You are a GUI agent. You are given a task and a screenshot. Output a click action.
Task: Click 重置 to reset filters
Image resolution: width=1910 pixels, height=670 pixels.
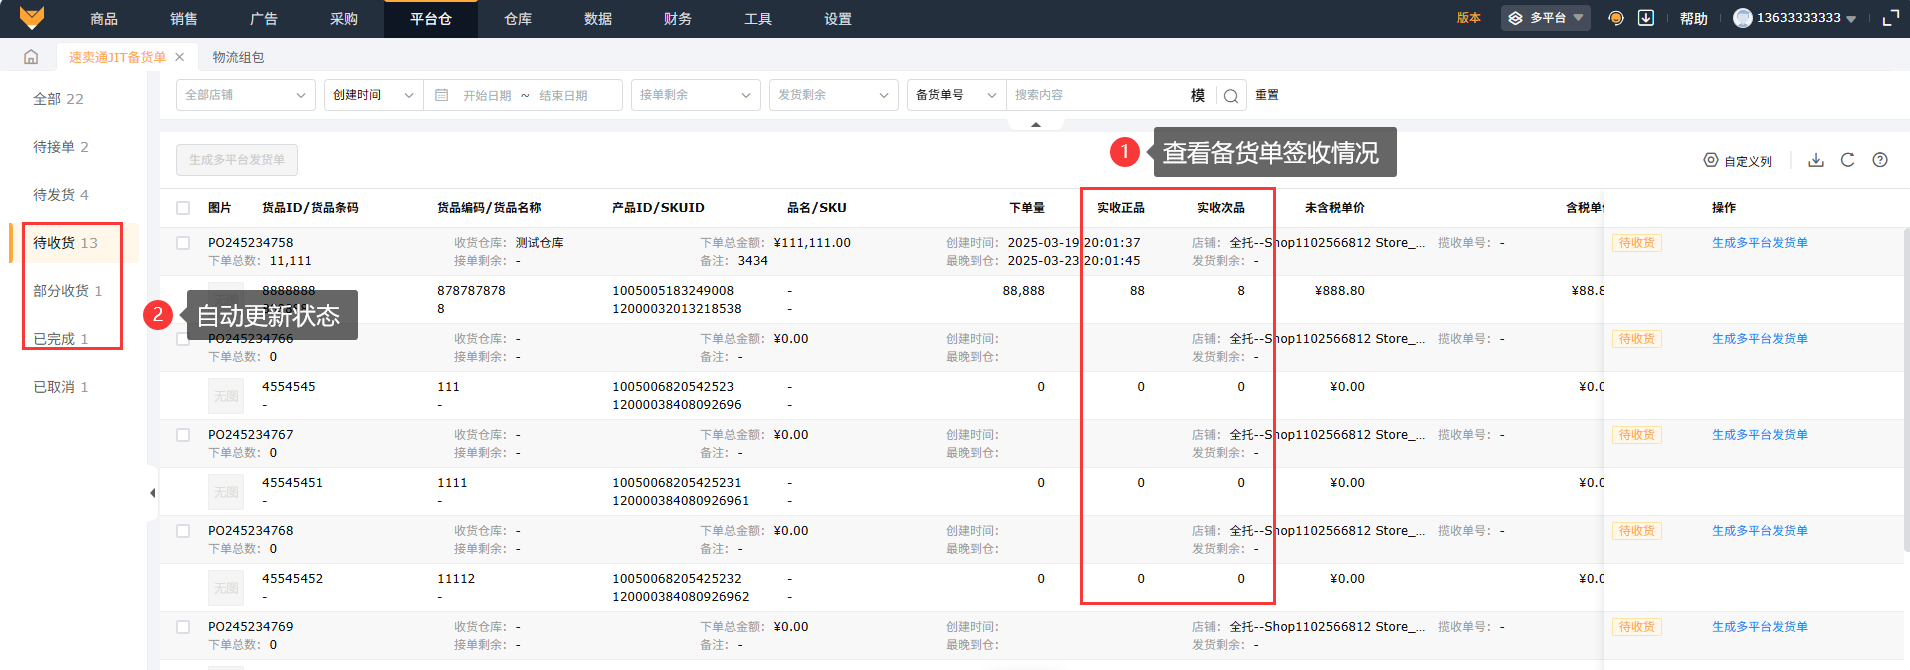[x=1267, y=95]
